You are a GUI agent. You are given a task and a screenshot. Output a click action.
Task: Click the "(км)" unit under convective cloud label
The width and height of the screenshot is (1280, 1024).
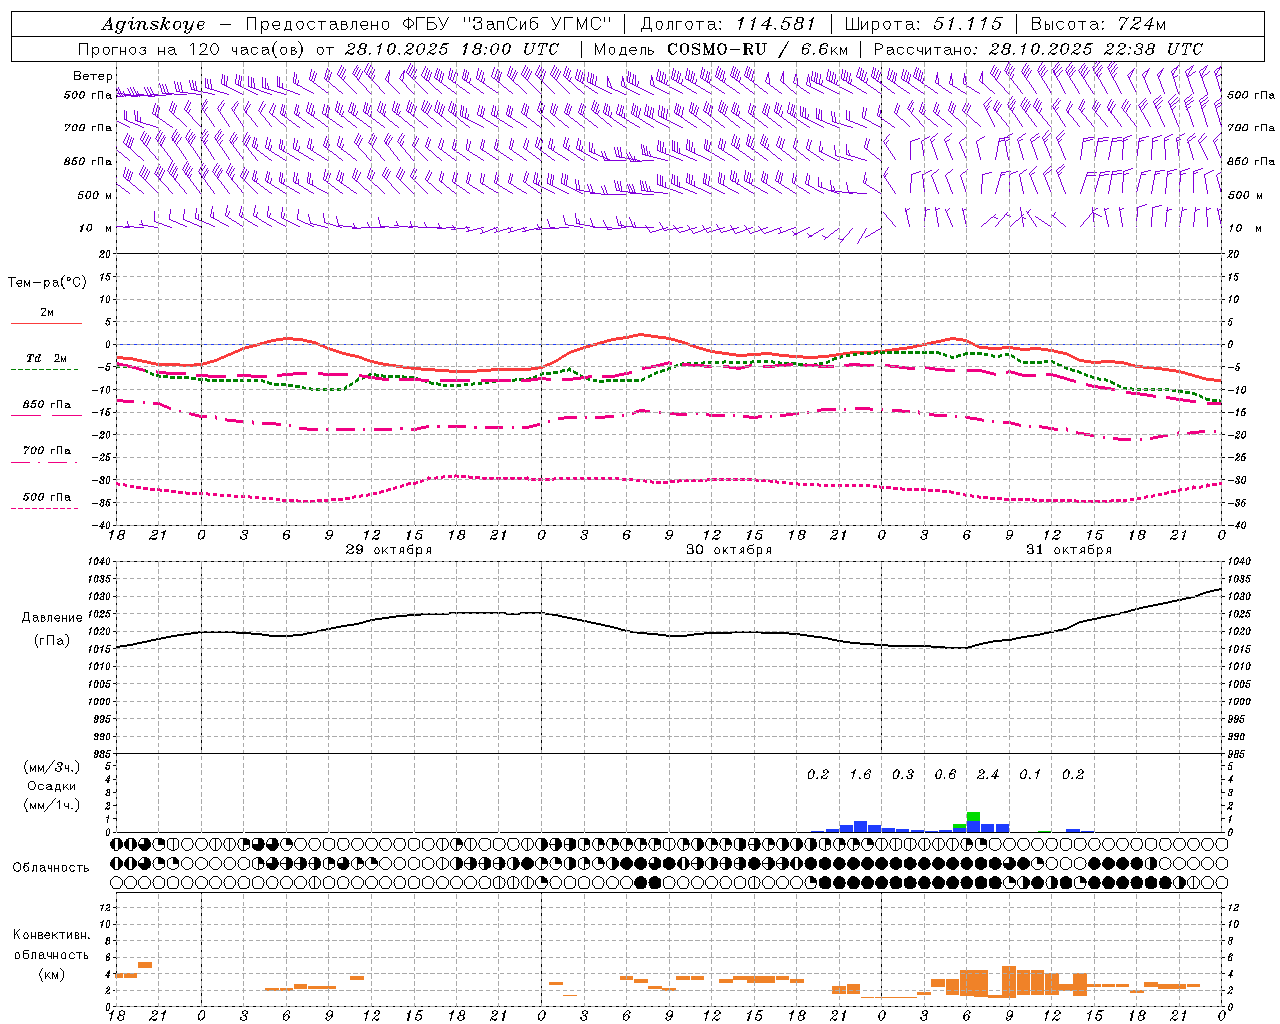(x=51, y=973)
